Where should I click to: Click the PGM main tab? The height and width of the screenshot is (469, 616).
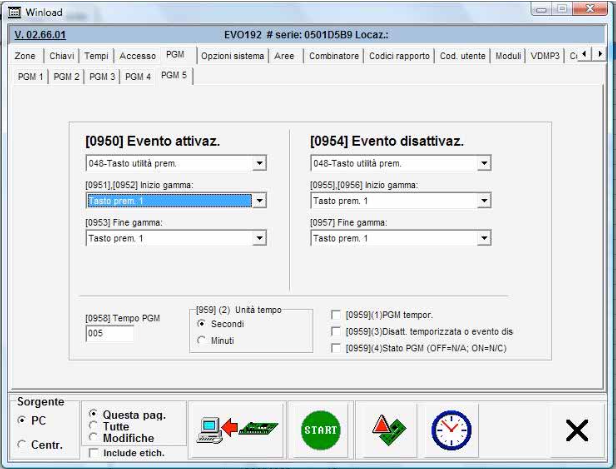[175, 54]
